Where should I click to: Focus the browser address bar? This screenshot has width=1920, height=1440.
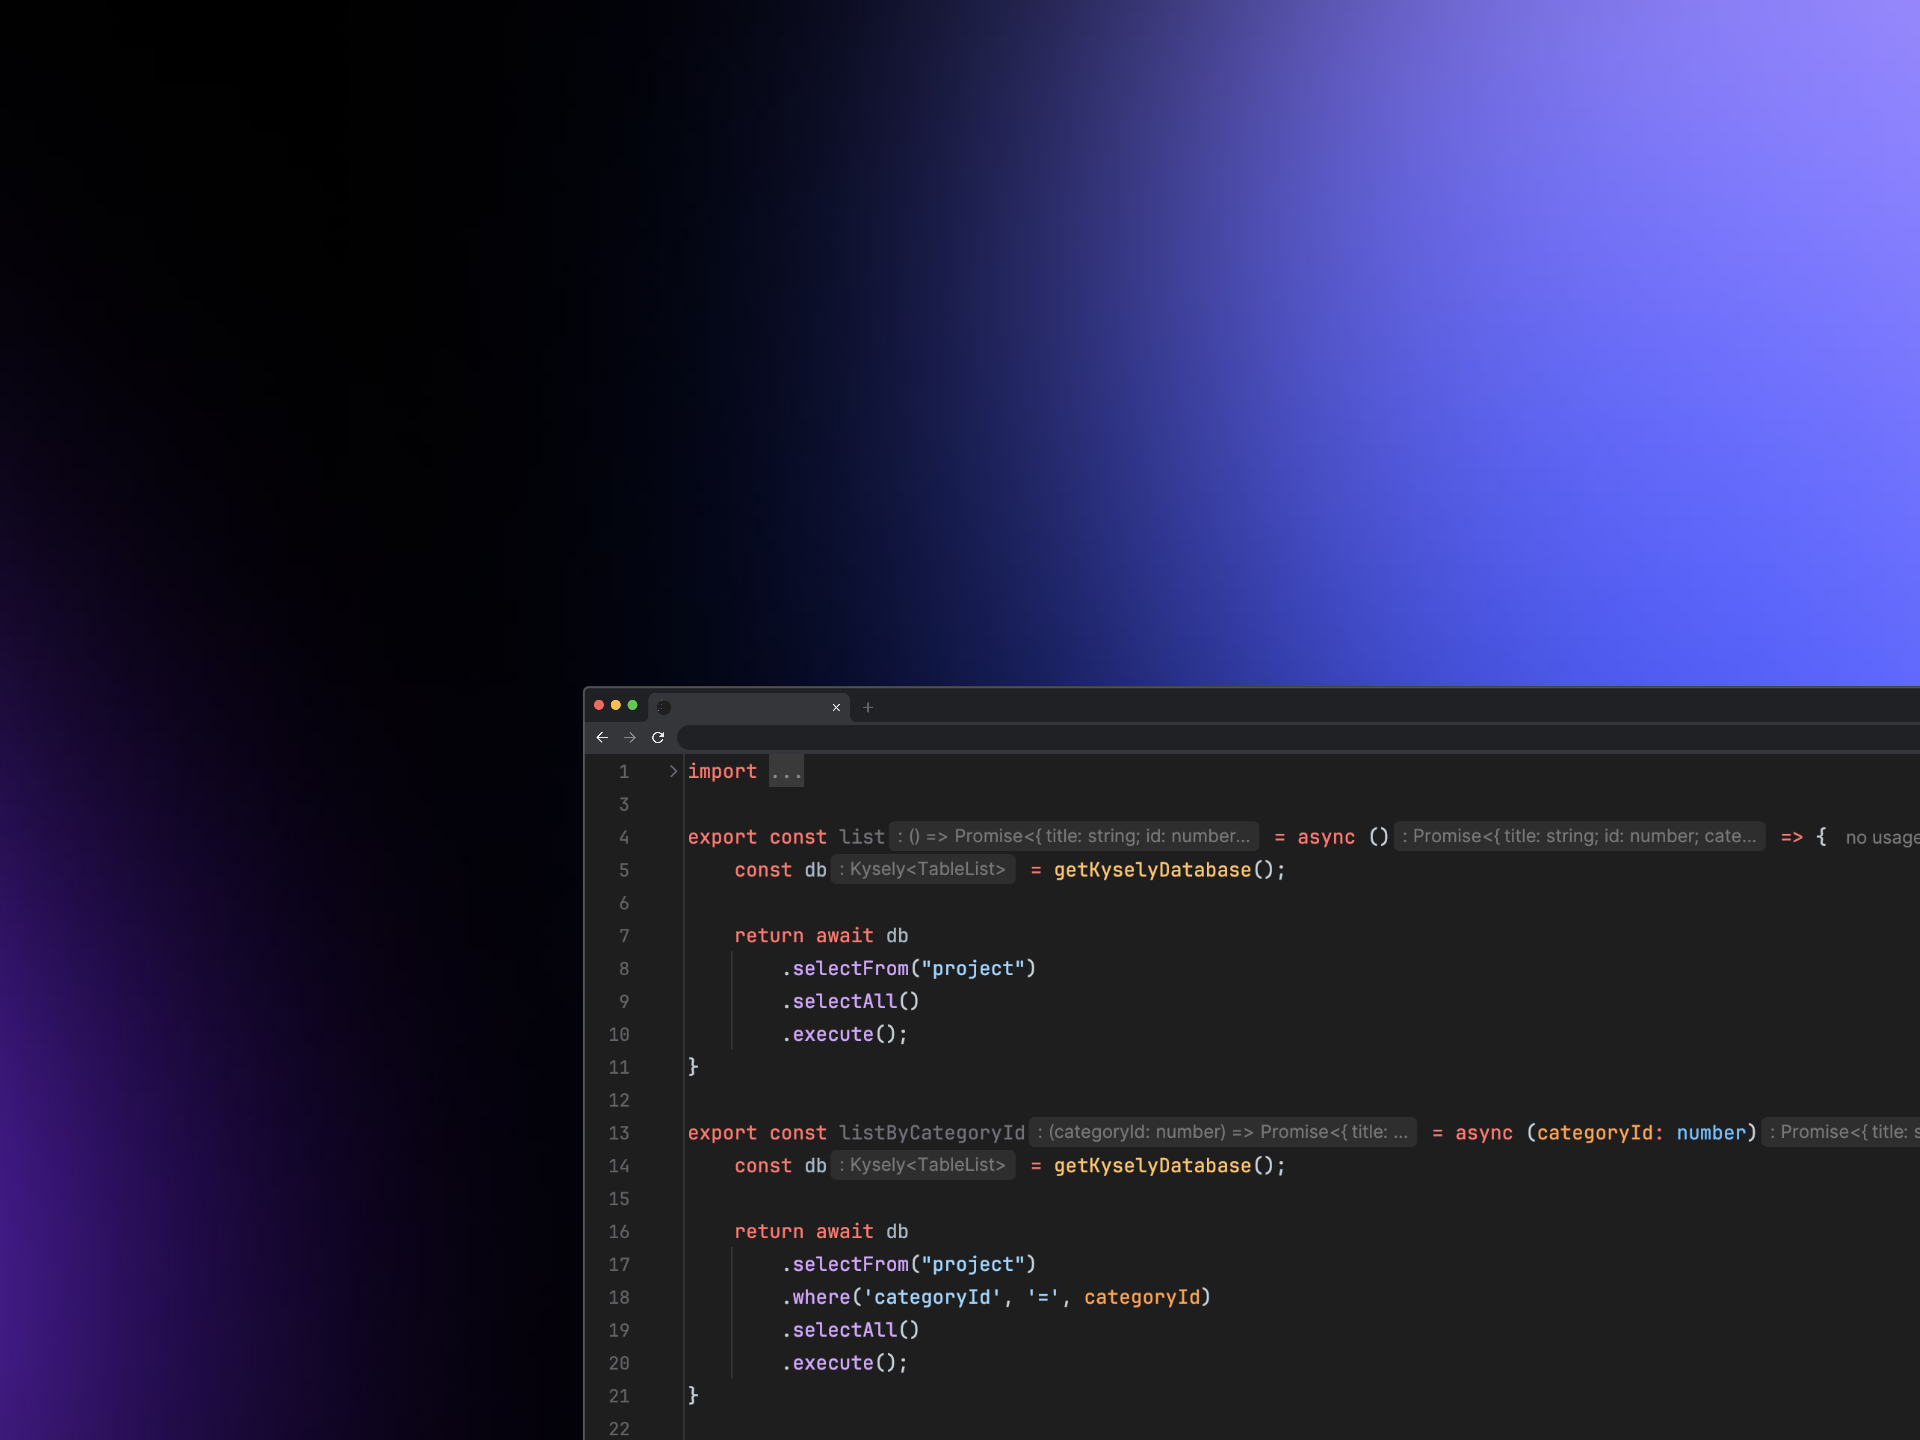(1298, 737)
